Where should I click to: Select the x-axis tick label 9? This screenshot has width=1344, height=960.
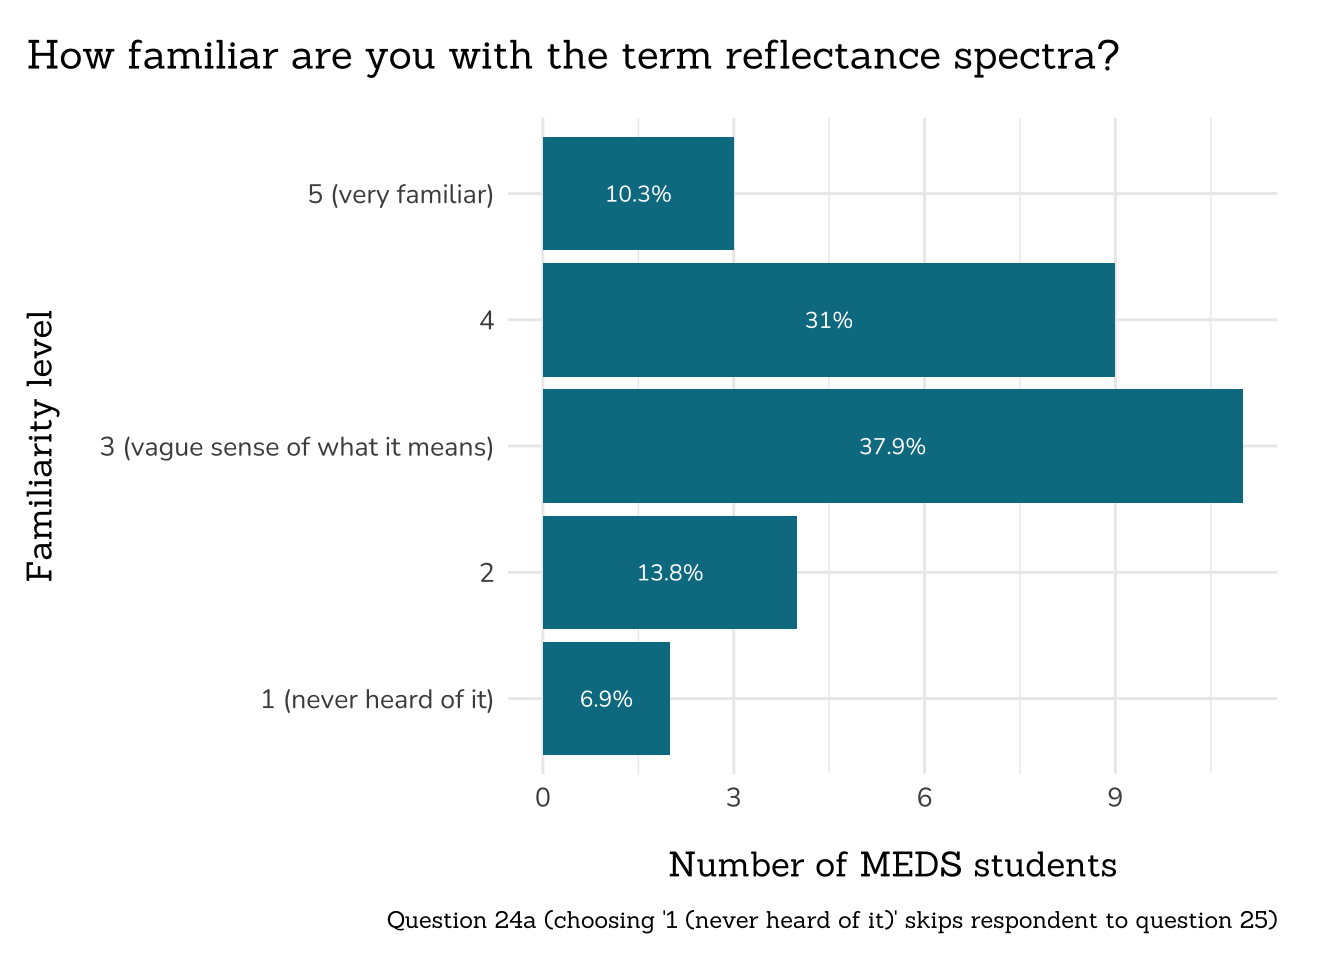[x=1115, y=797]
